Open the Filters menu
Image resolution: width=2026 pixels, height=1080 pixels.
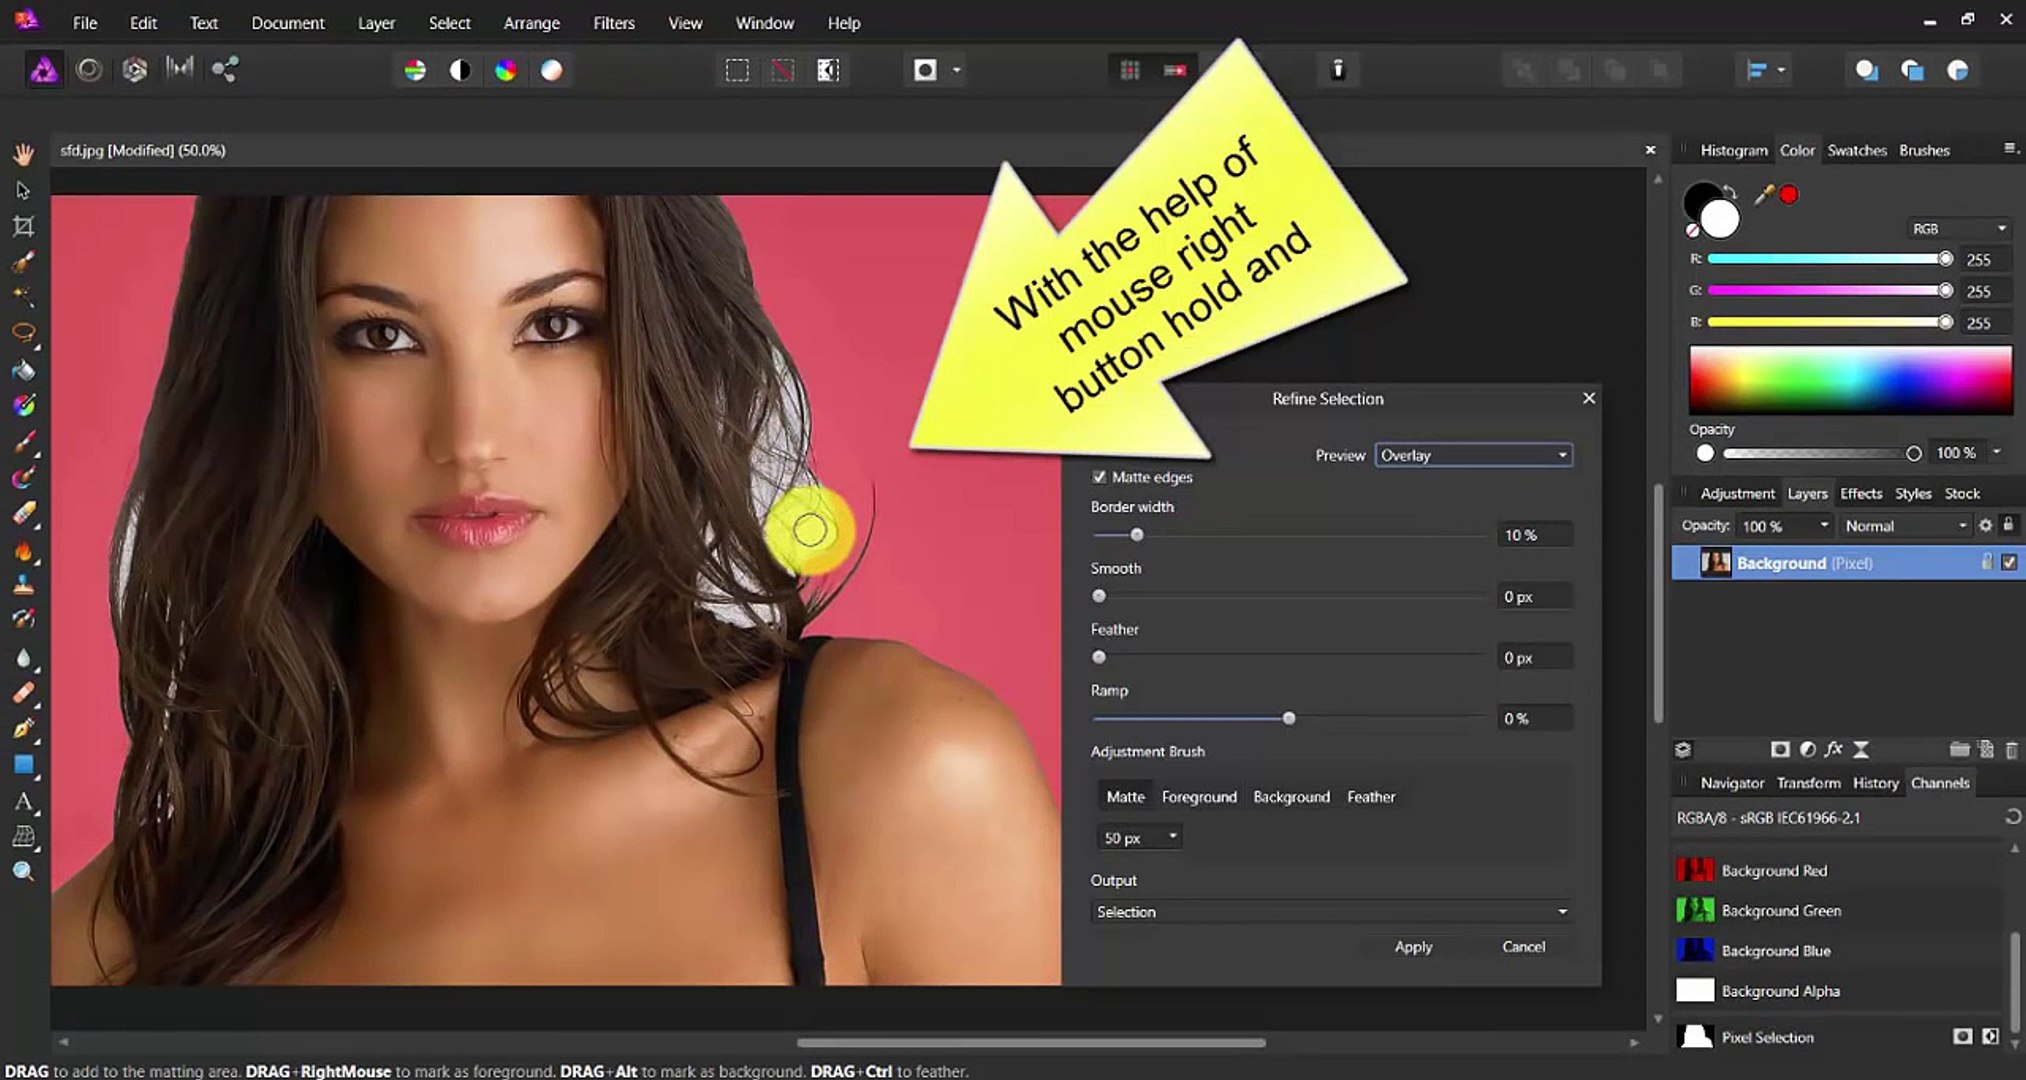[613, 23]
